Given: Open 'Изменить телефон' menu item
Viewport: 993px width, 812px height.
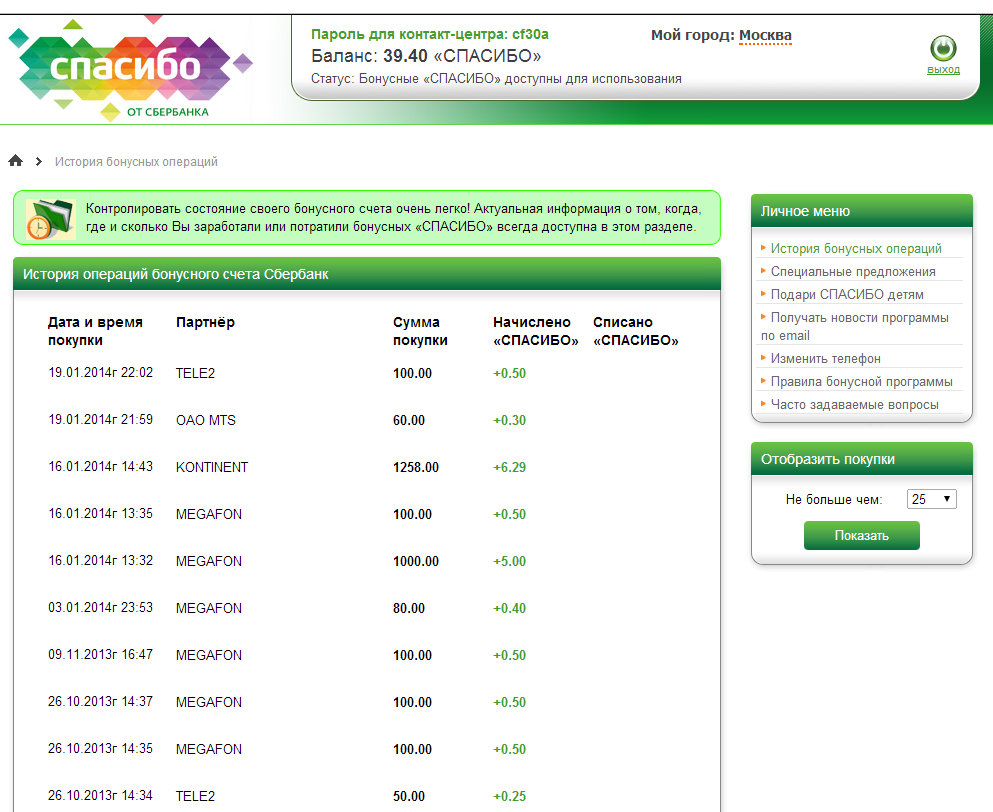Looking at the screenshot, I should [825, 358].
